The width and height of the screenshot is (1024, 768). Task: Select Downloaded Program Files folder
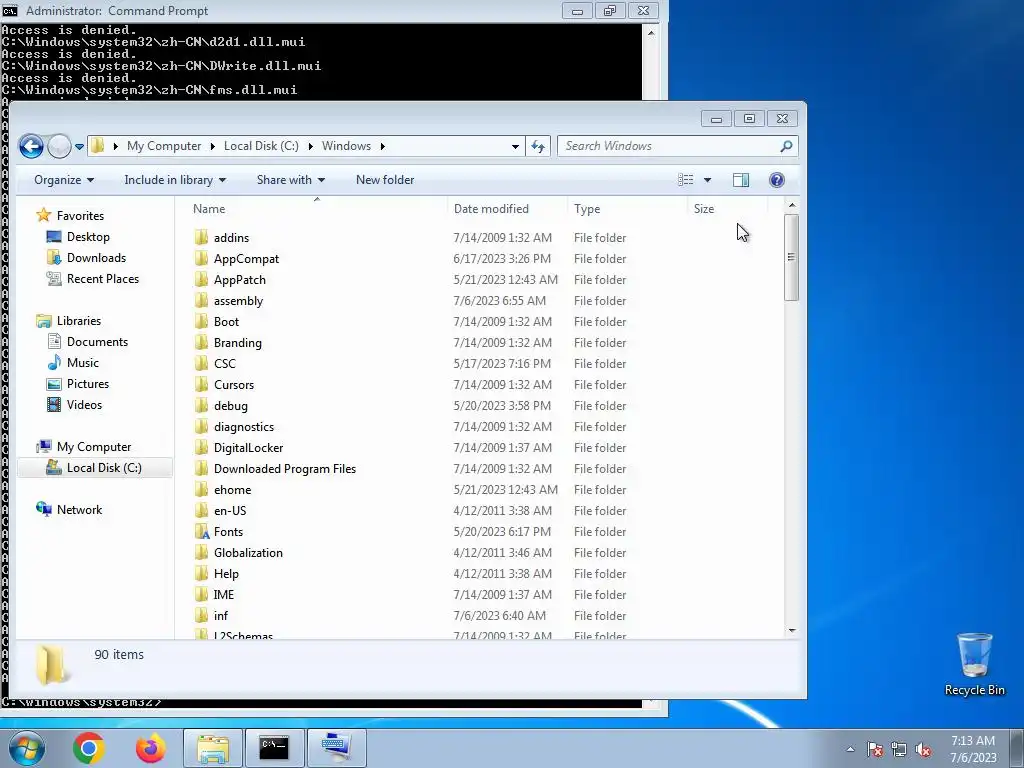pos(285,468)
